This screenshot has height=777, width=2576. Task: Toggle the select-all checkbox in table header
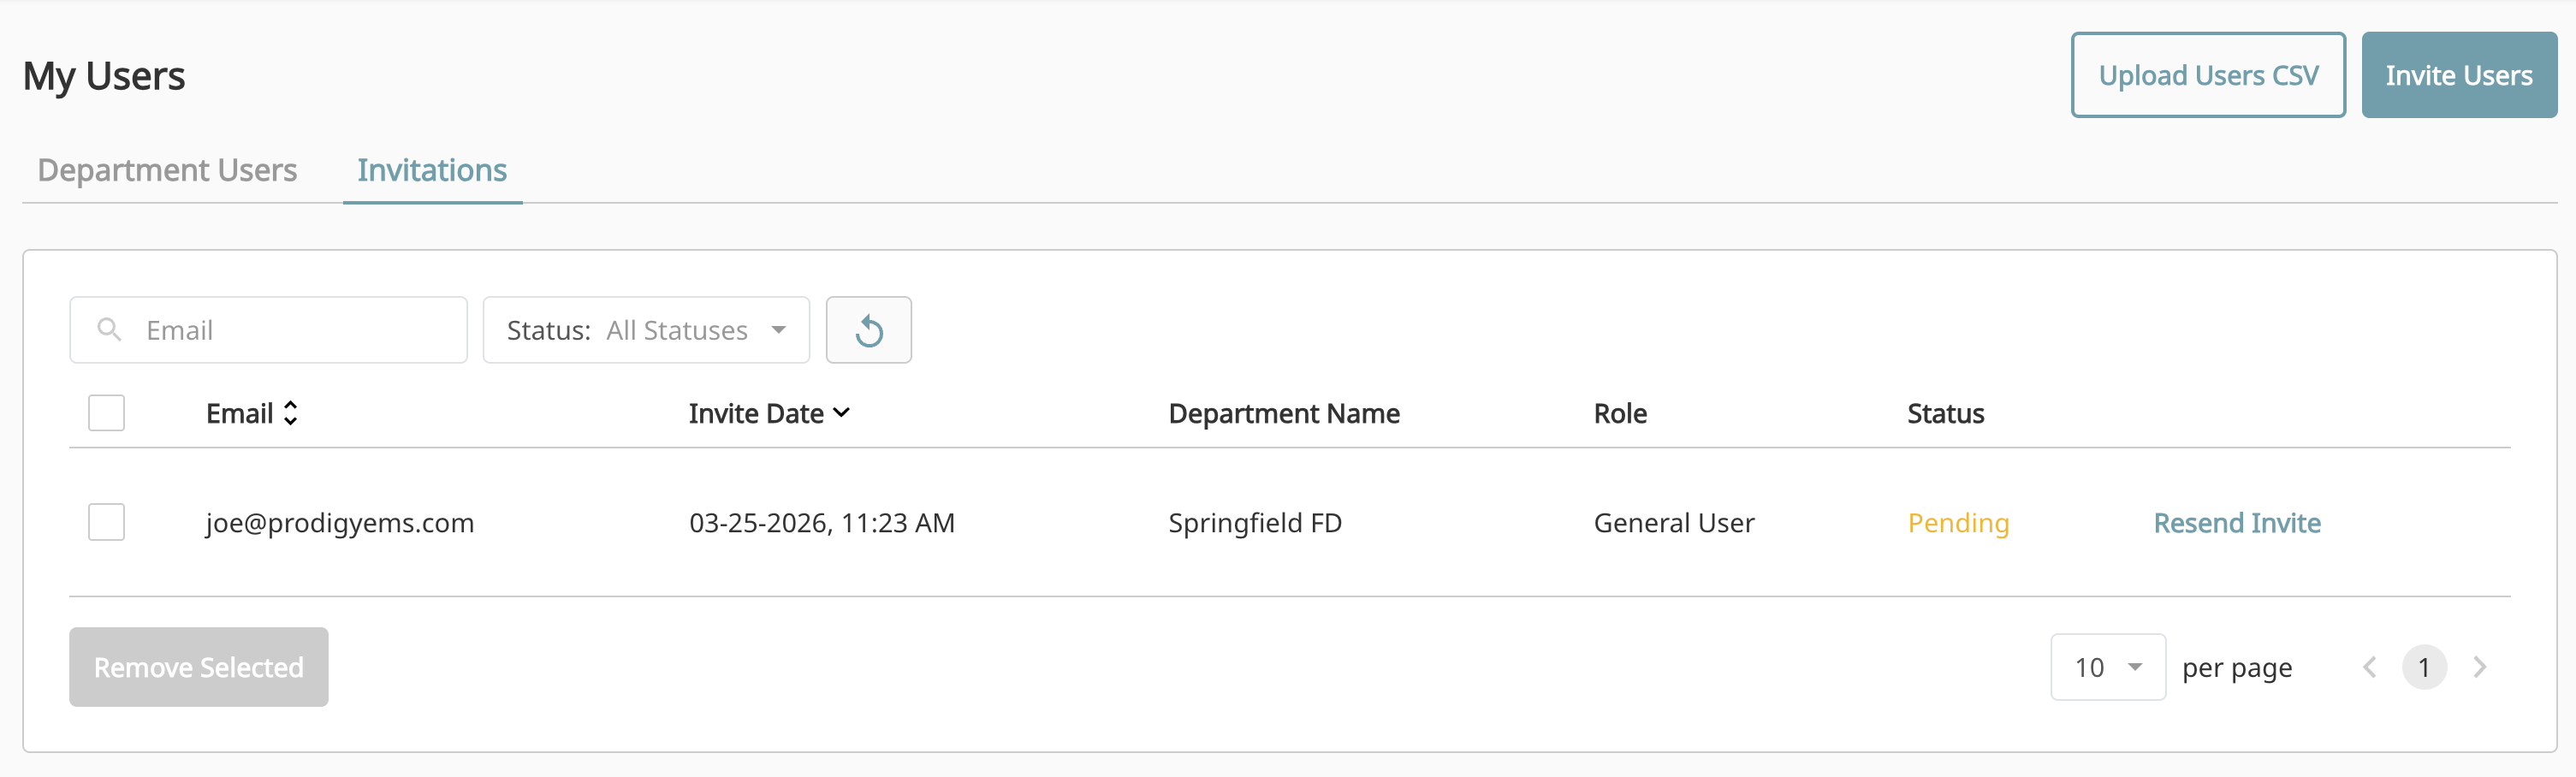(105, 412)
